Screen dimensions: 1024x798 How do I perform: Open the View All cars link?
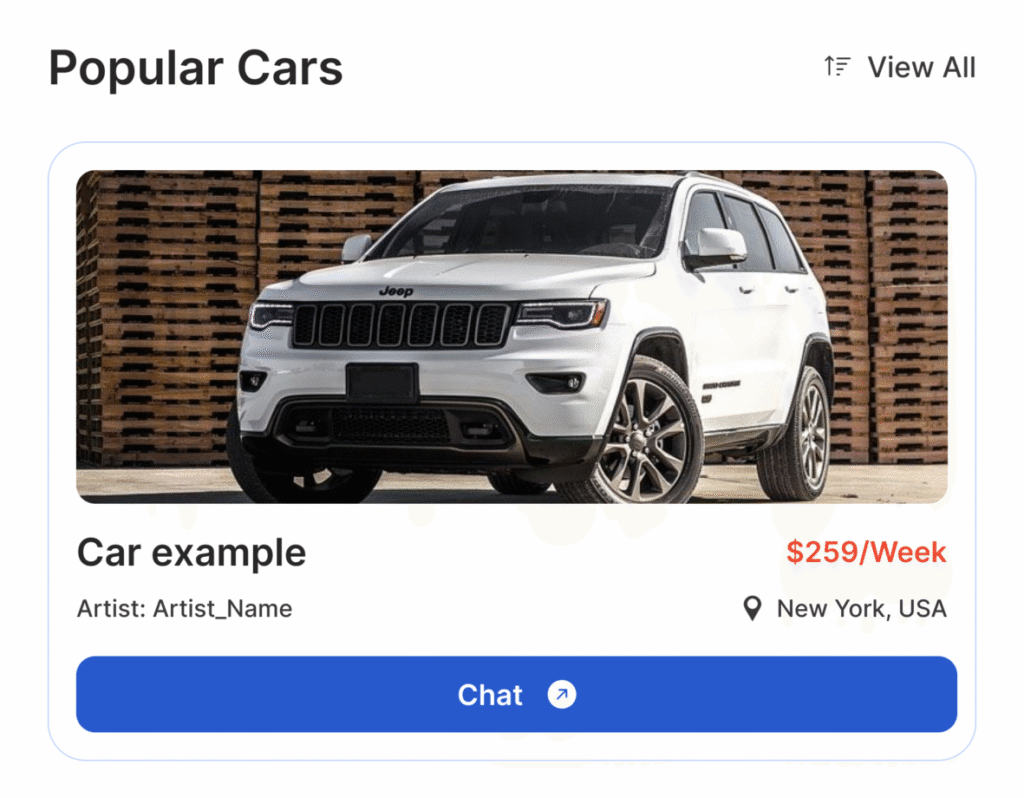point(921,67)
